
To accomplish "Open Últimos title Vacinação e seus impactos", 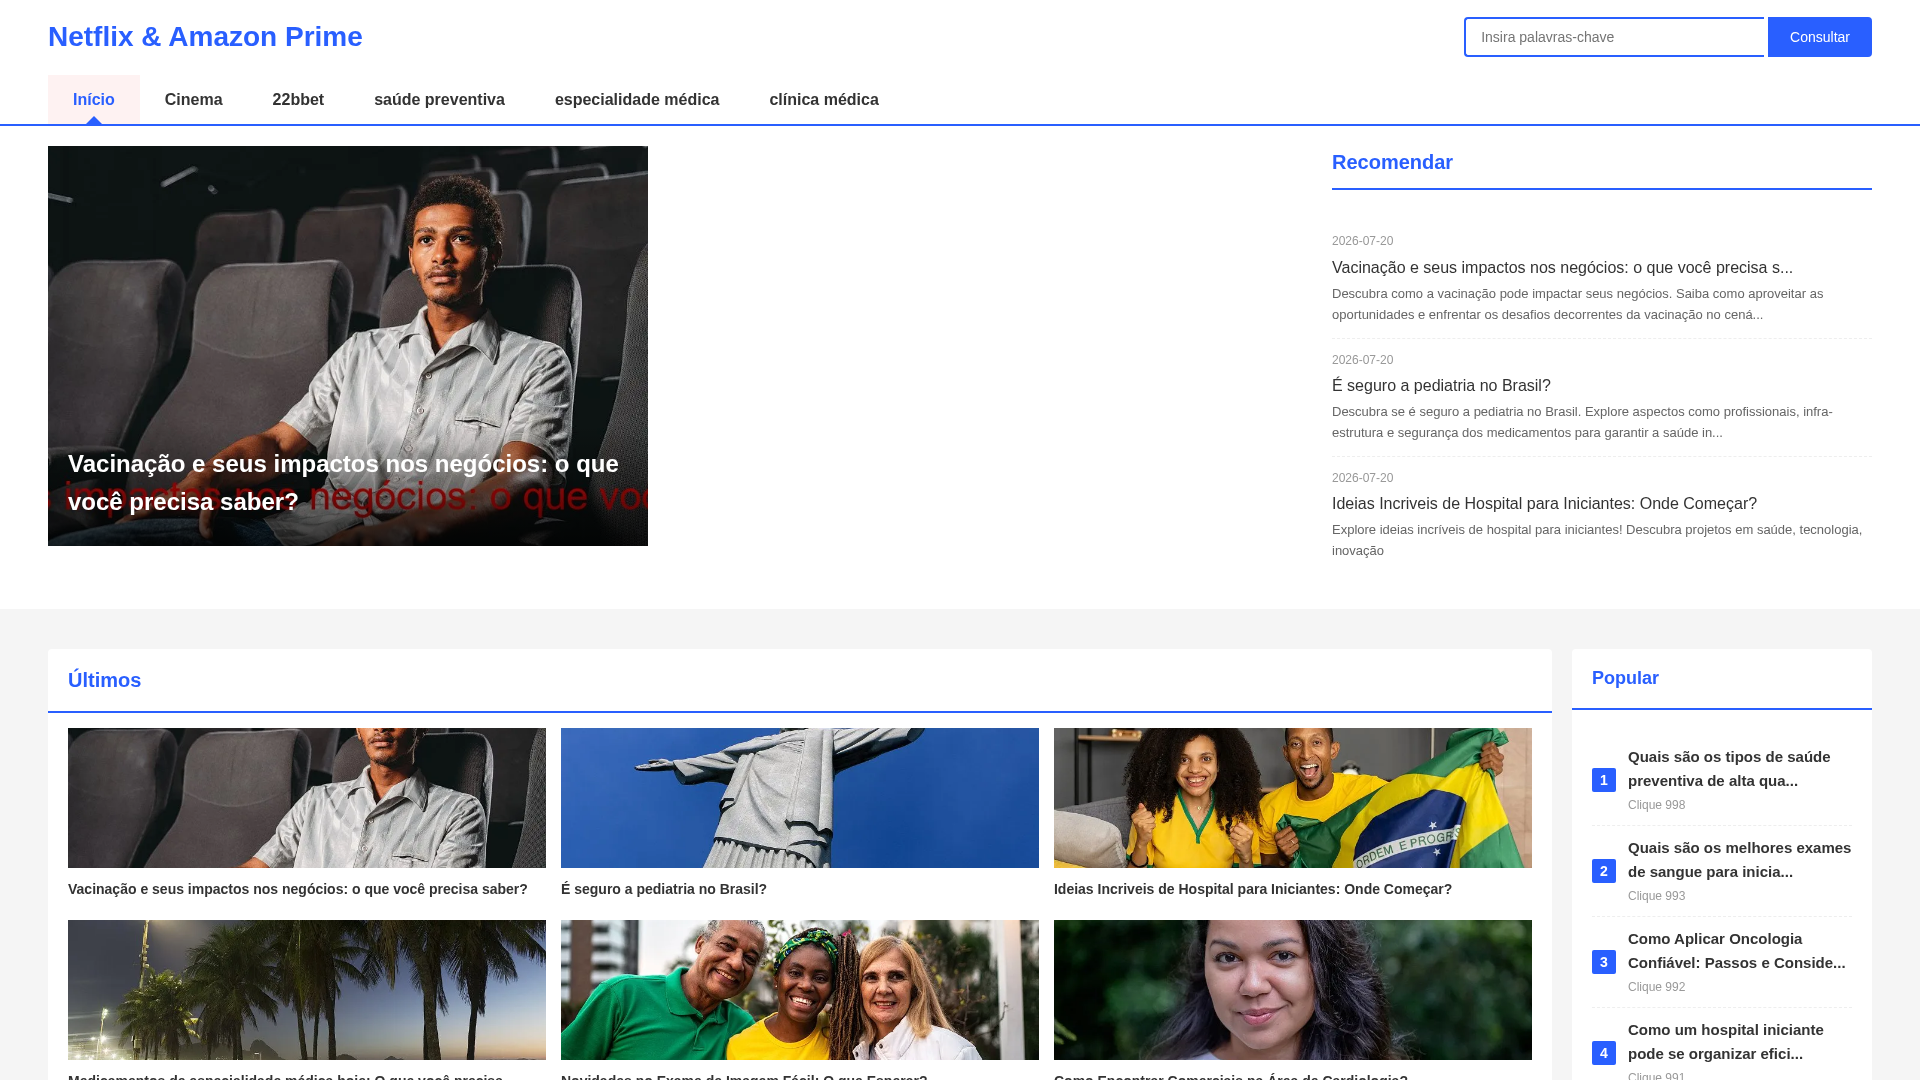I will pos(298,889).
